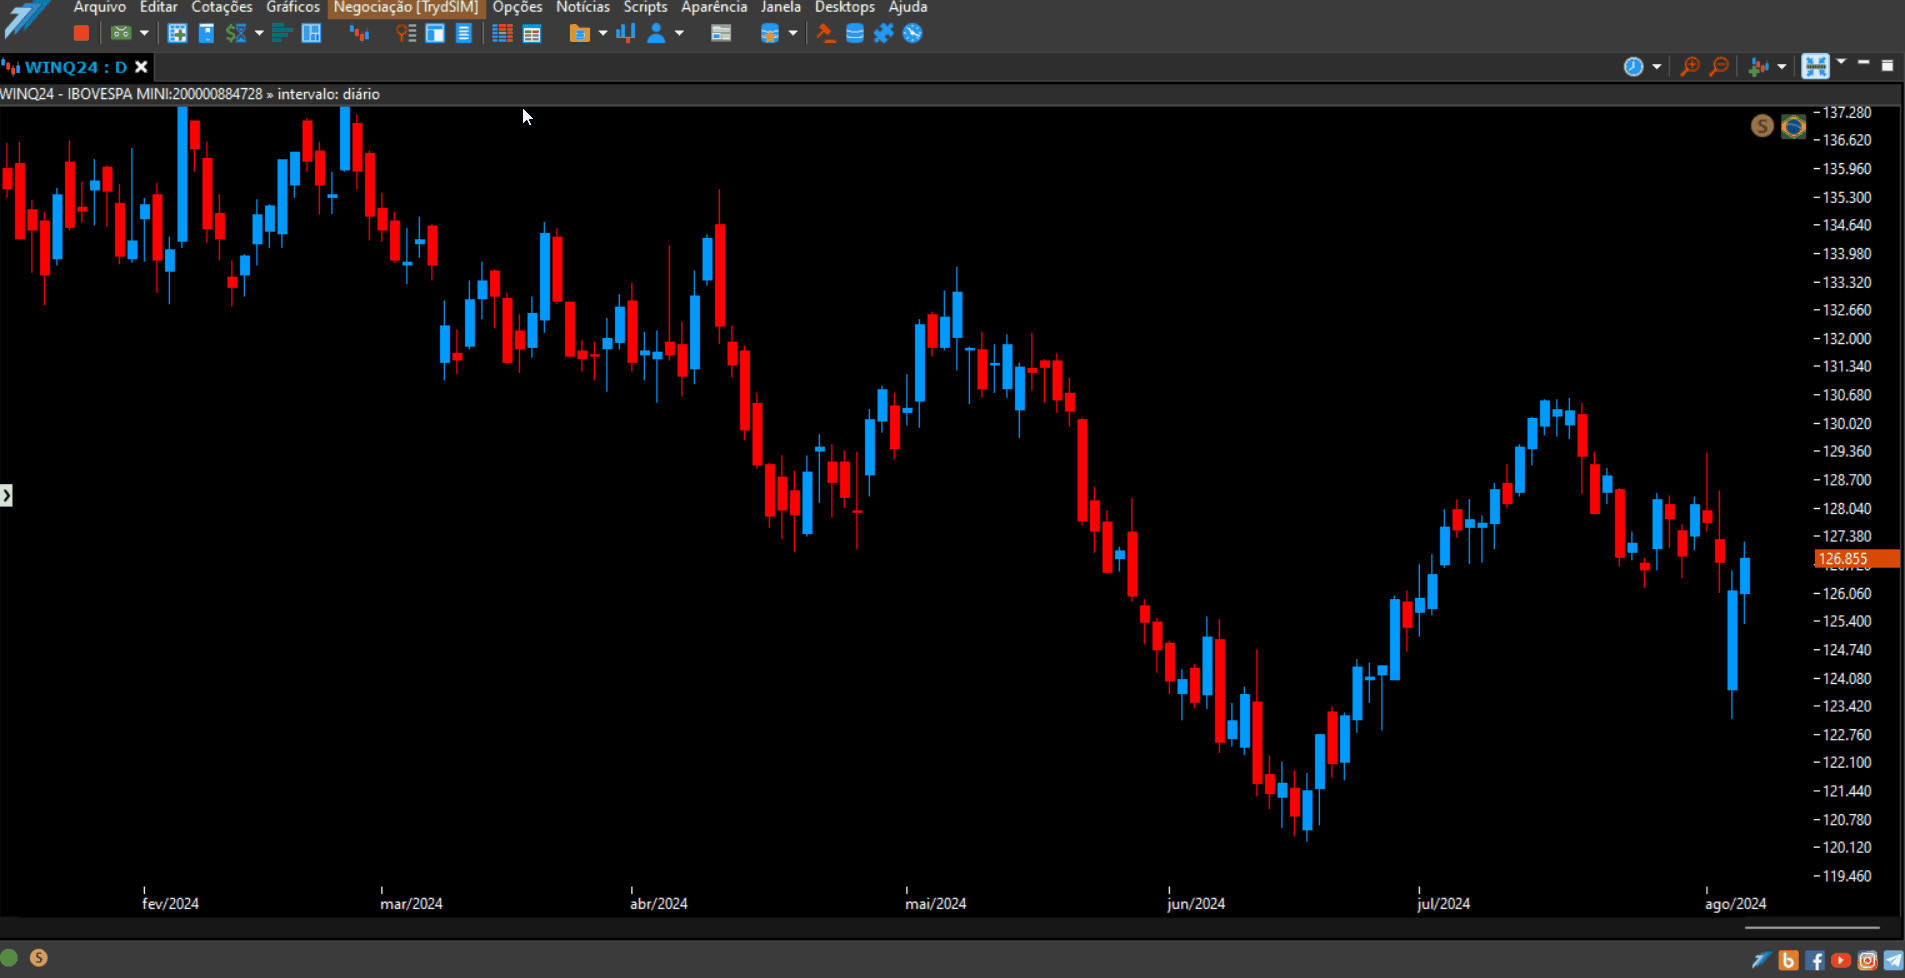Open the Negociação [TrydSIM] menu
Screen dimensions: 1905x978
coord(406,7)
